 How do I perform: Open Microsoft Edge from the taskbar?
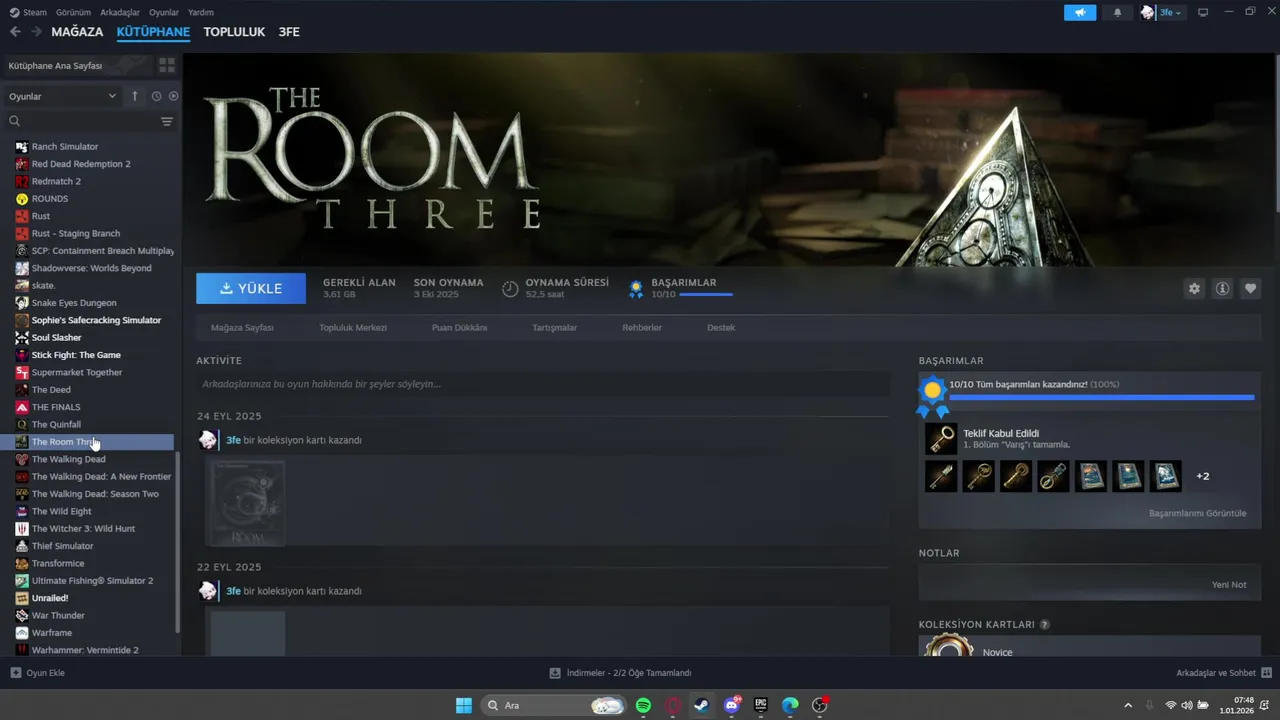pyautogui.click(x=790, y=705)
